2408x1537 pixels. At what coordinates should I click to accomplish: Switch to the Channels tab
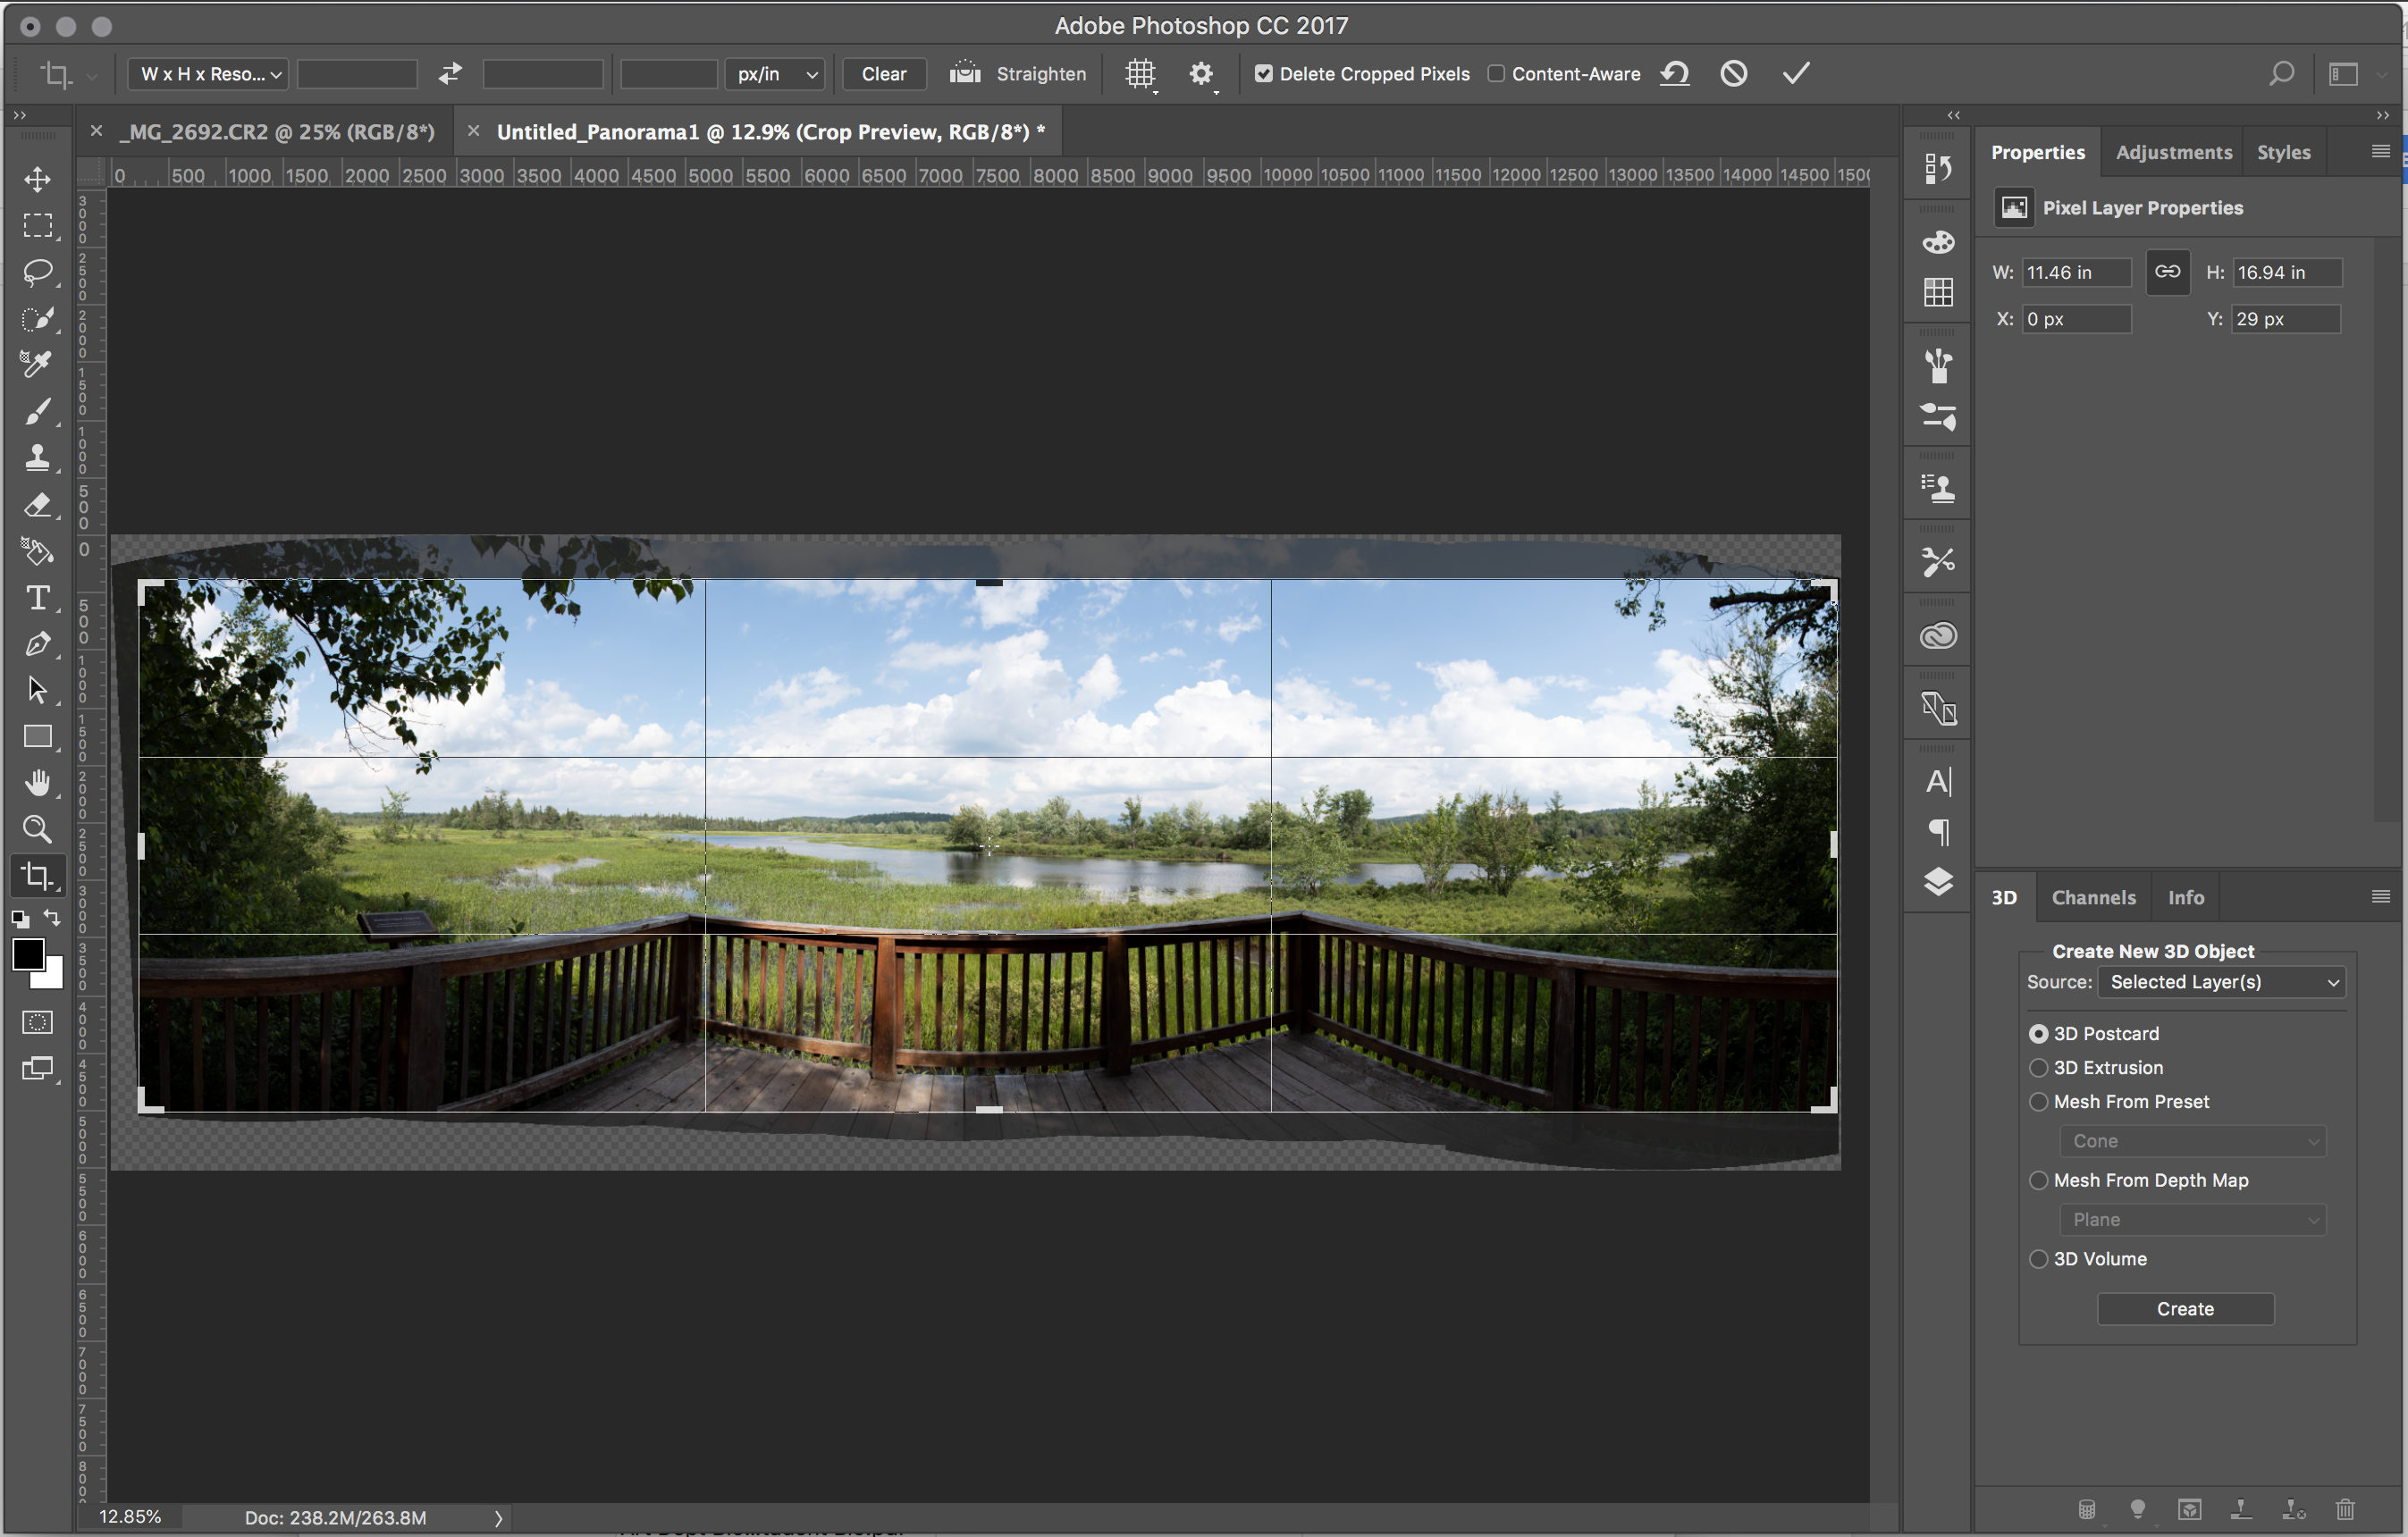[x=2093, y=898]
